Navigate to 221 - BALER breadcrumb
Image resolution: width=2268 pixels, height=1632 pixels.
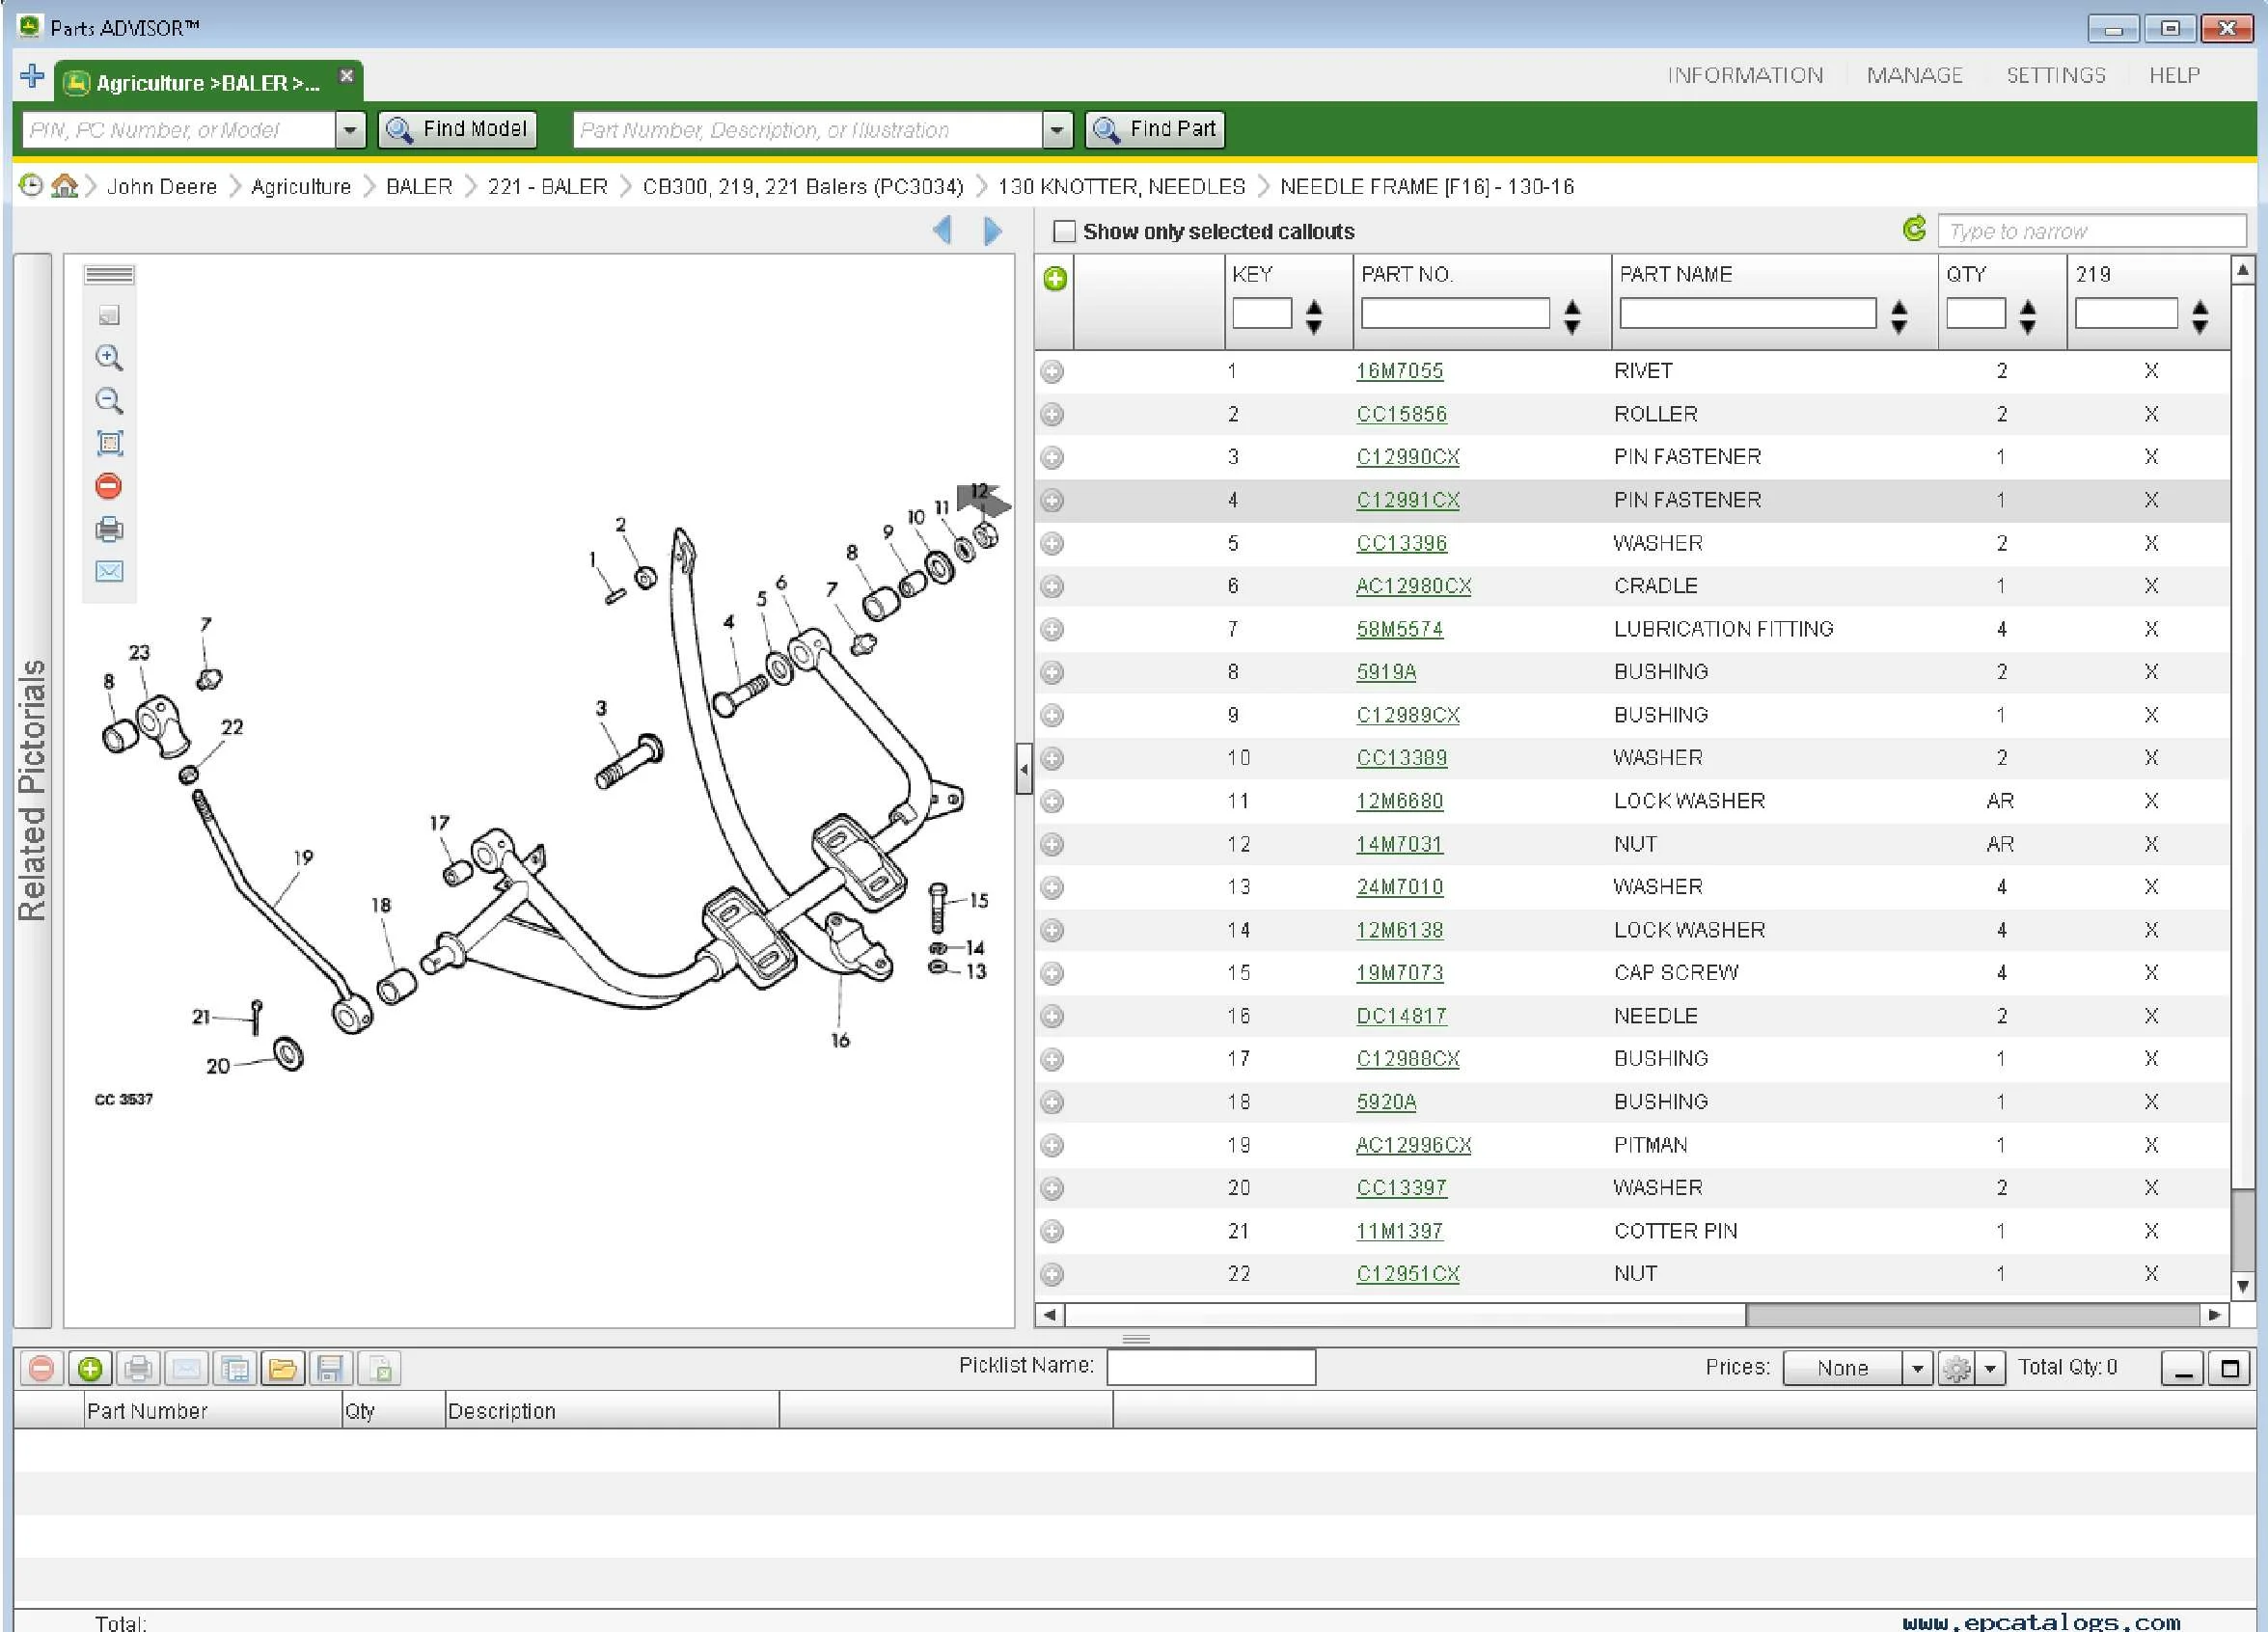click(547, 187)
